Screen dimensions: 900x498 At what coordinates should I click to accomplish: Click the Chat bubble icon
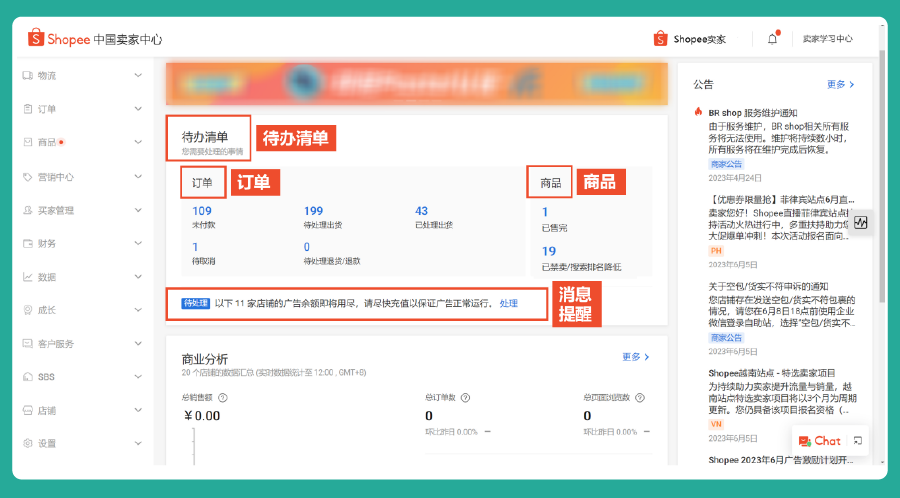pos(805,441)
